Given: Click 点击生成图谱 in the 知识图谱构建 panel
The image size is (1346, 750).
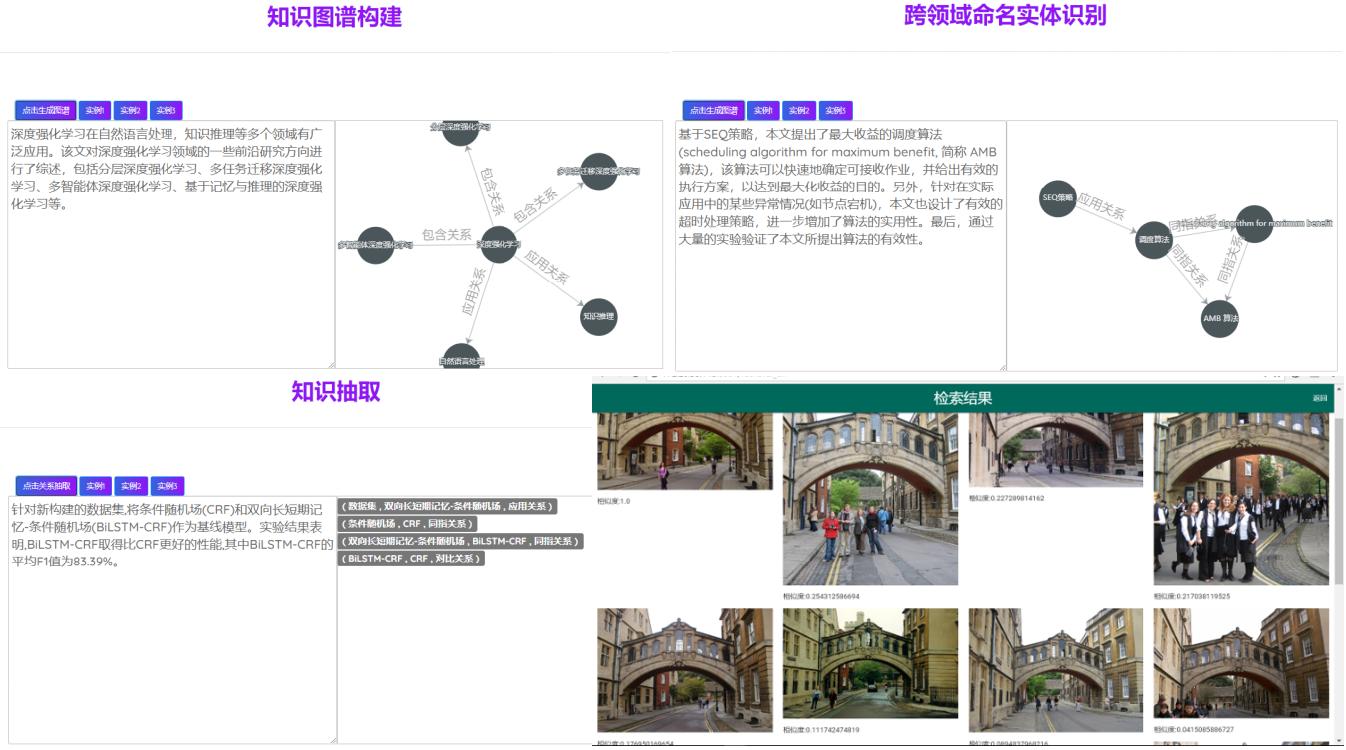Looking at the screenshot, I should click(x=46, y=110).
